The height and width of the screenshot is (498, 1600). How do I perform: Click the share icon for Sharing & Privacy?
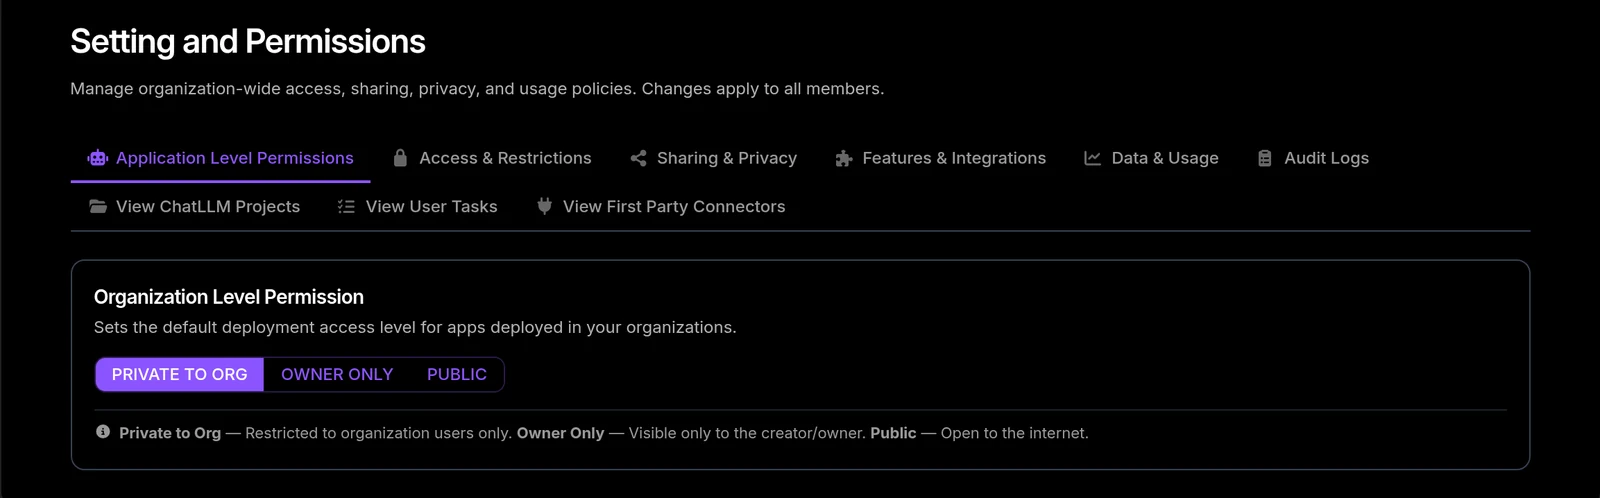coord(638,158)
